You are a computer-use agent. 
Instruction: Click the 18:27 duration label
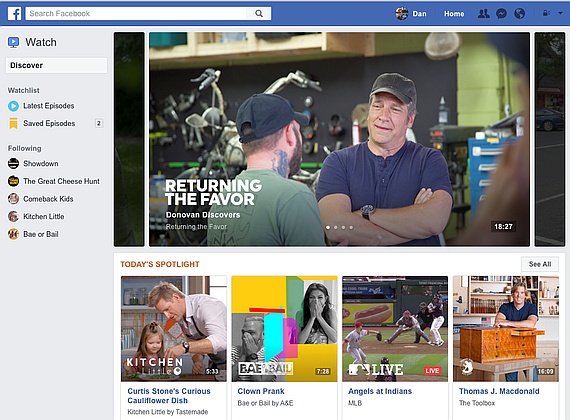(x=503, y=227)
